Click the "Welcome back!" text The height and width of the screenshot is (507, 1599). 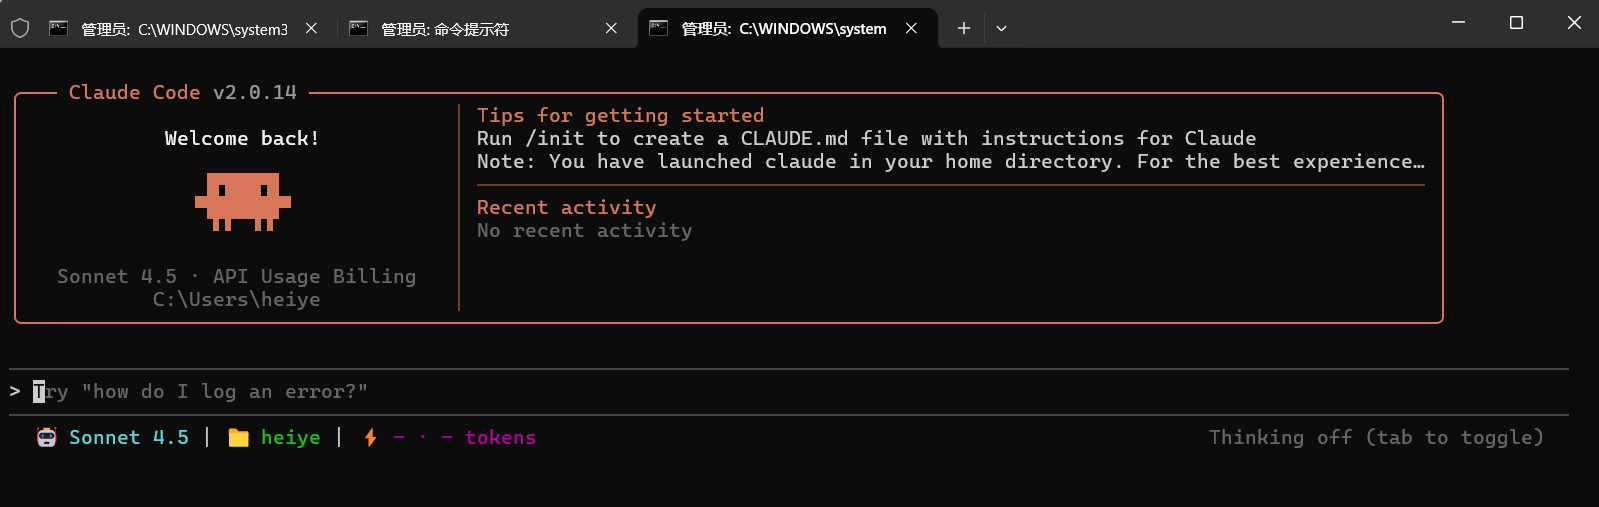click(x=242, y=138)
